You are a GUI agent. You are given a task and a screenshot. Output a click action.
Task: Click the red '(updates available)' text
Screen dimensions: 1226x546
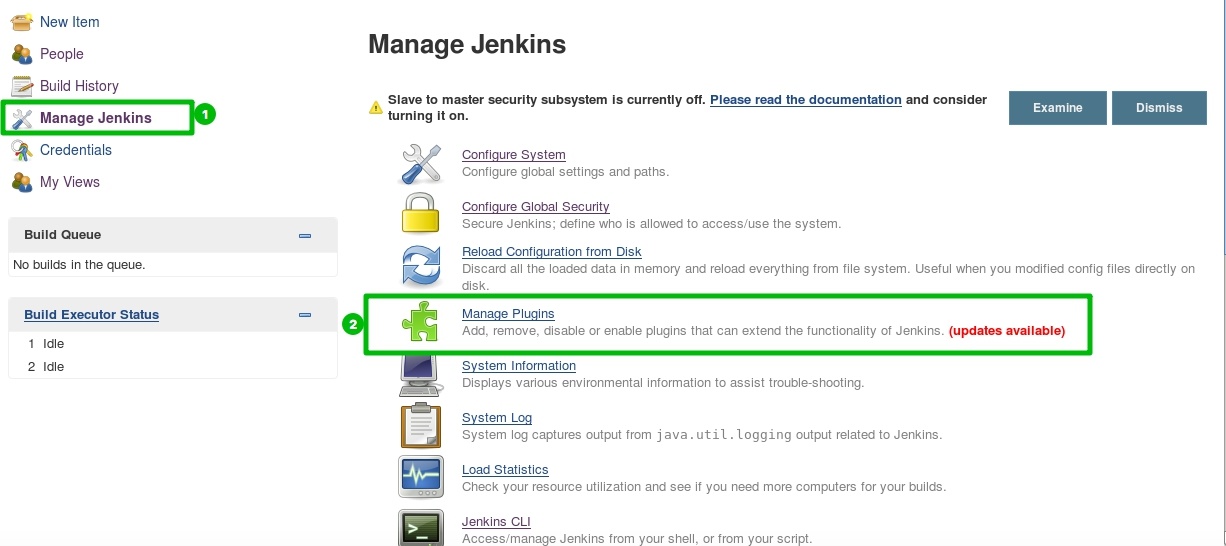[x=1007, y=331]
